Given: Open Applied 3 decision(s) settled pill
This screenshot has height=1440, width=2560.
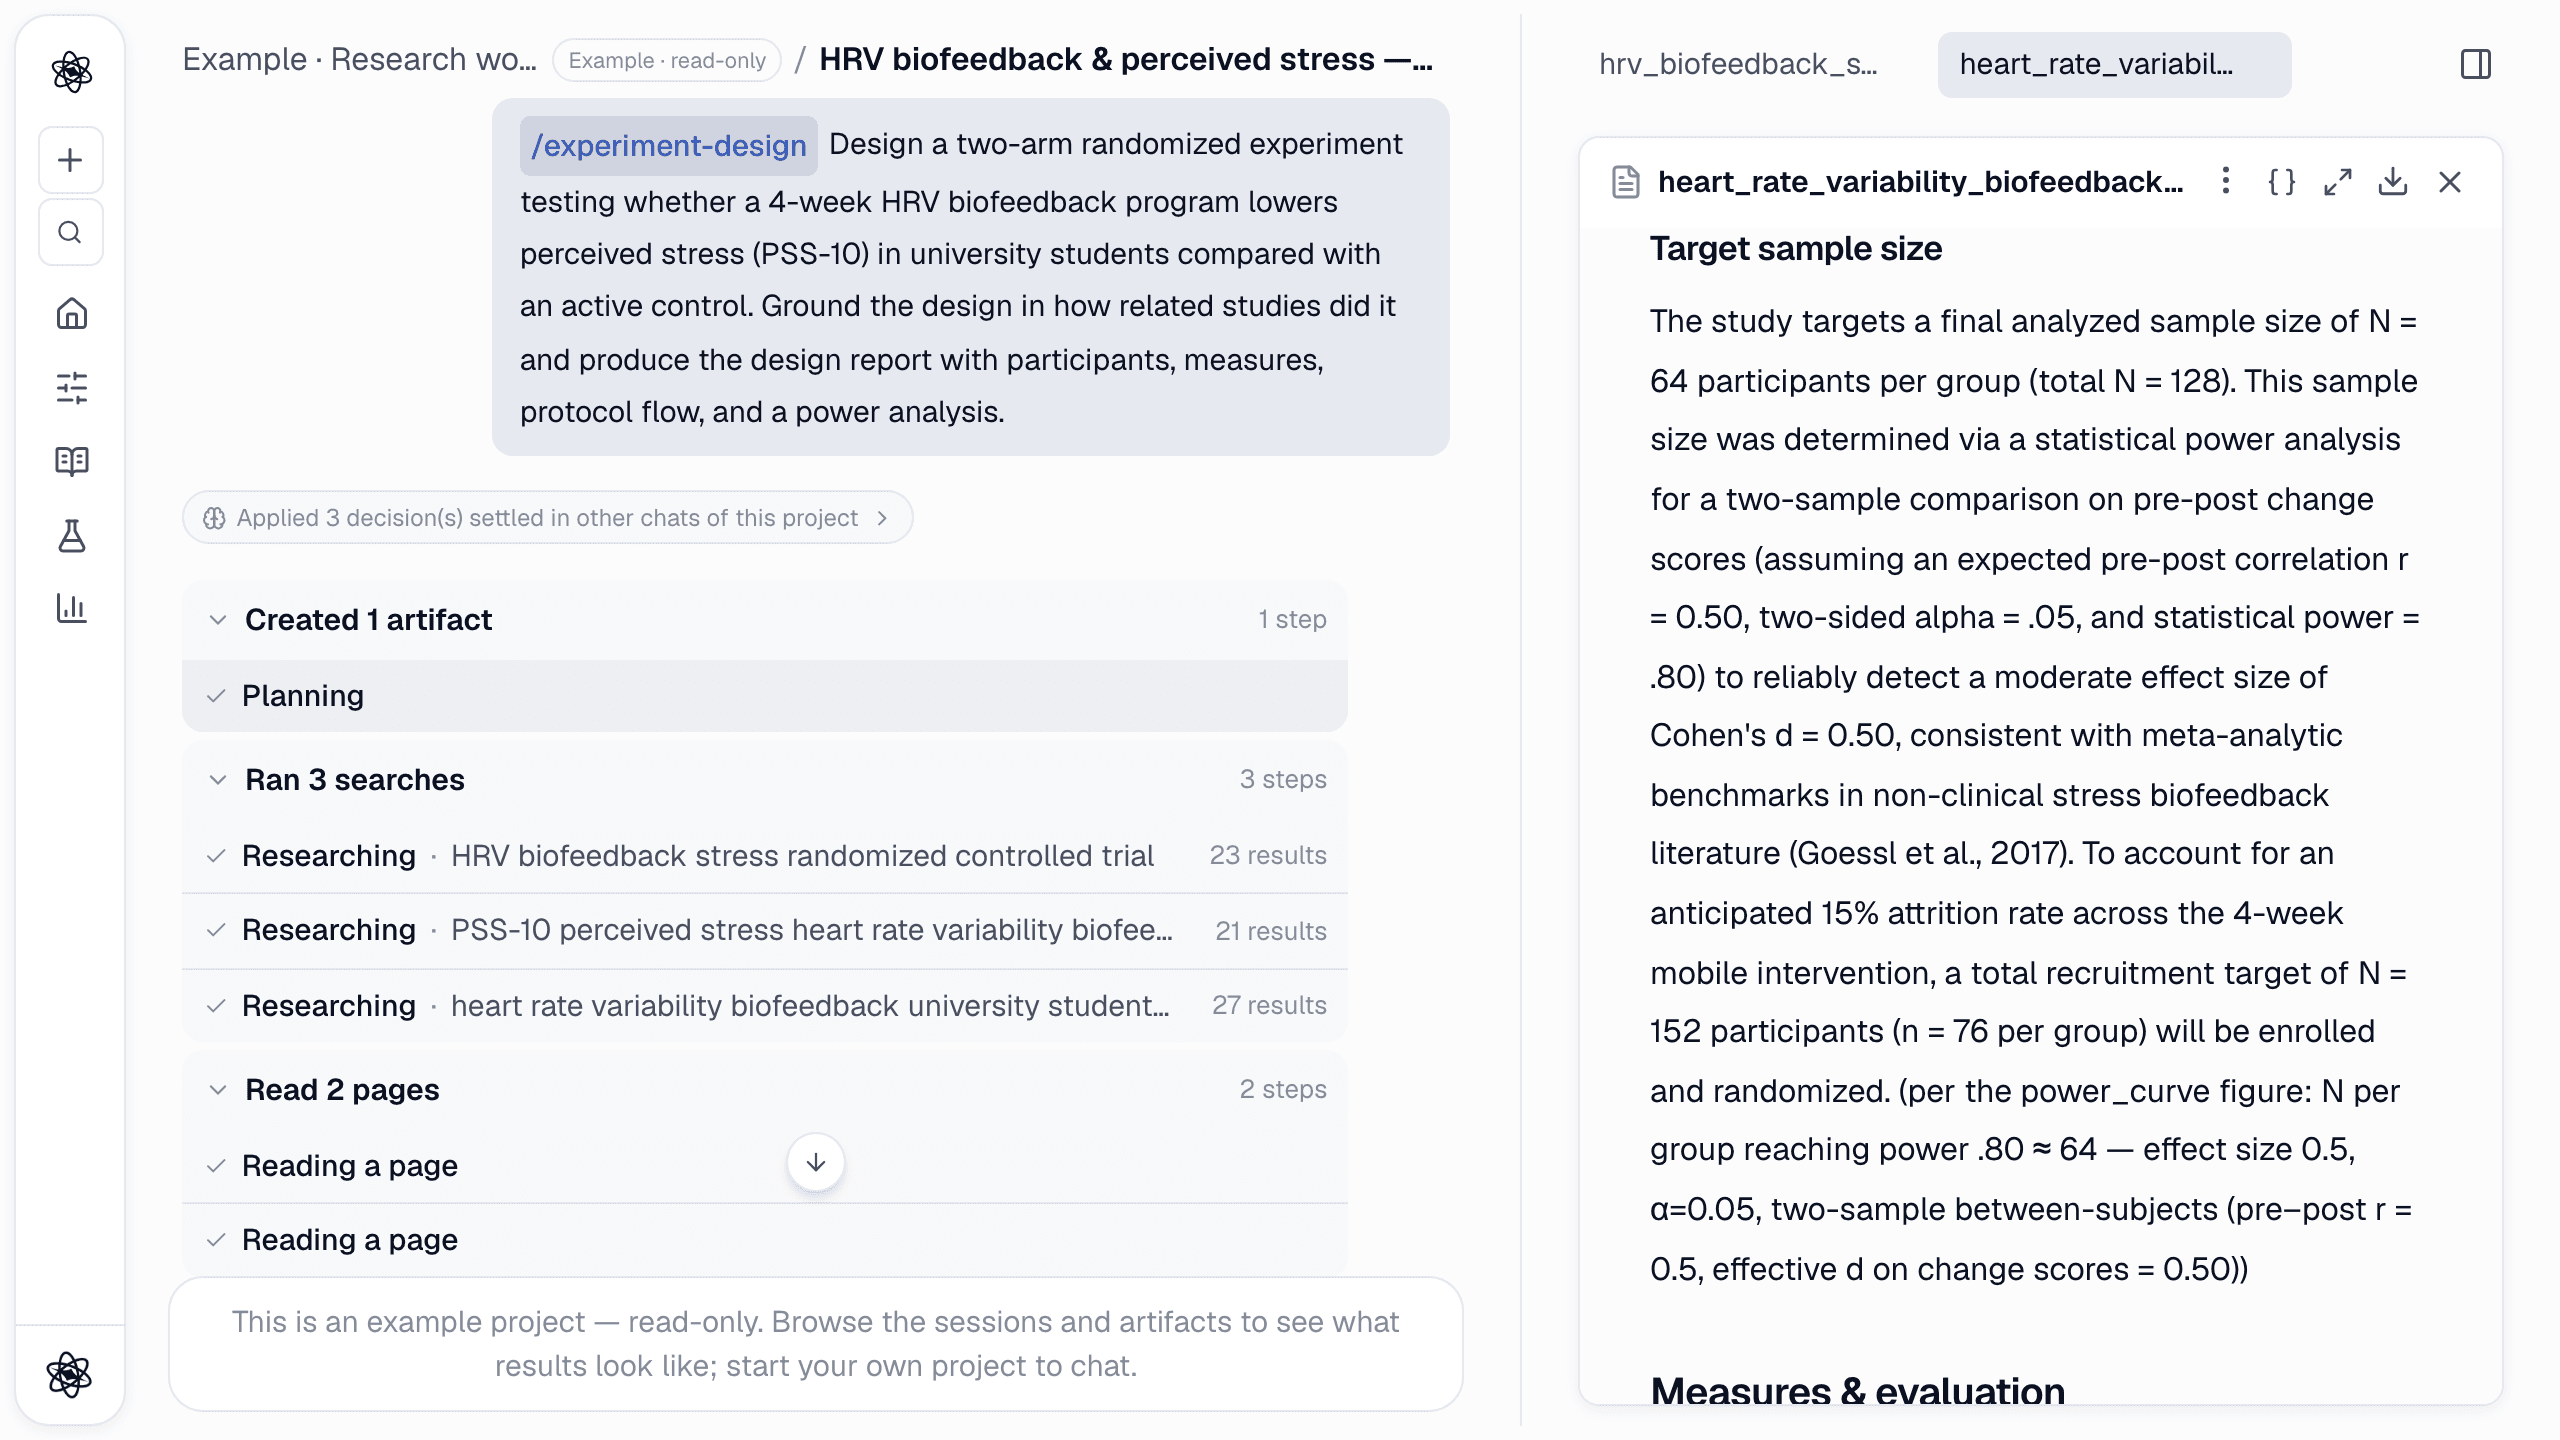Looking at the screenshot, I should (547, 518).
